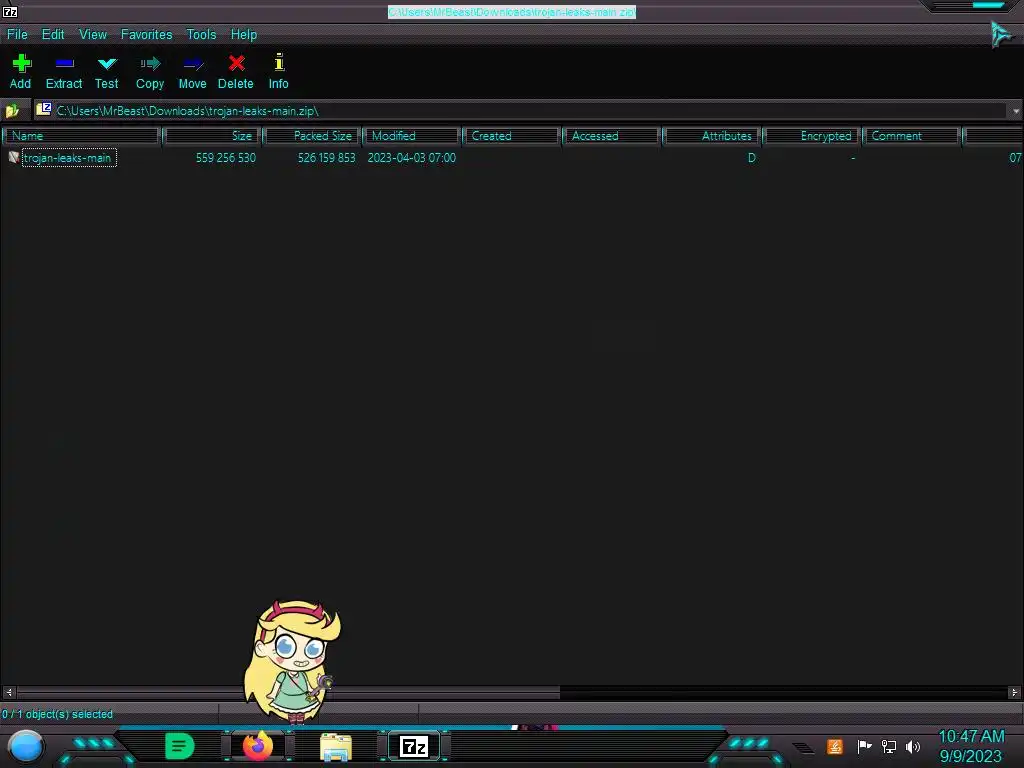Click the Star Butterfly desktop mascot
This screenshot has height=768, width=1024.
tap(292, 661)
